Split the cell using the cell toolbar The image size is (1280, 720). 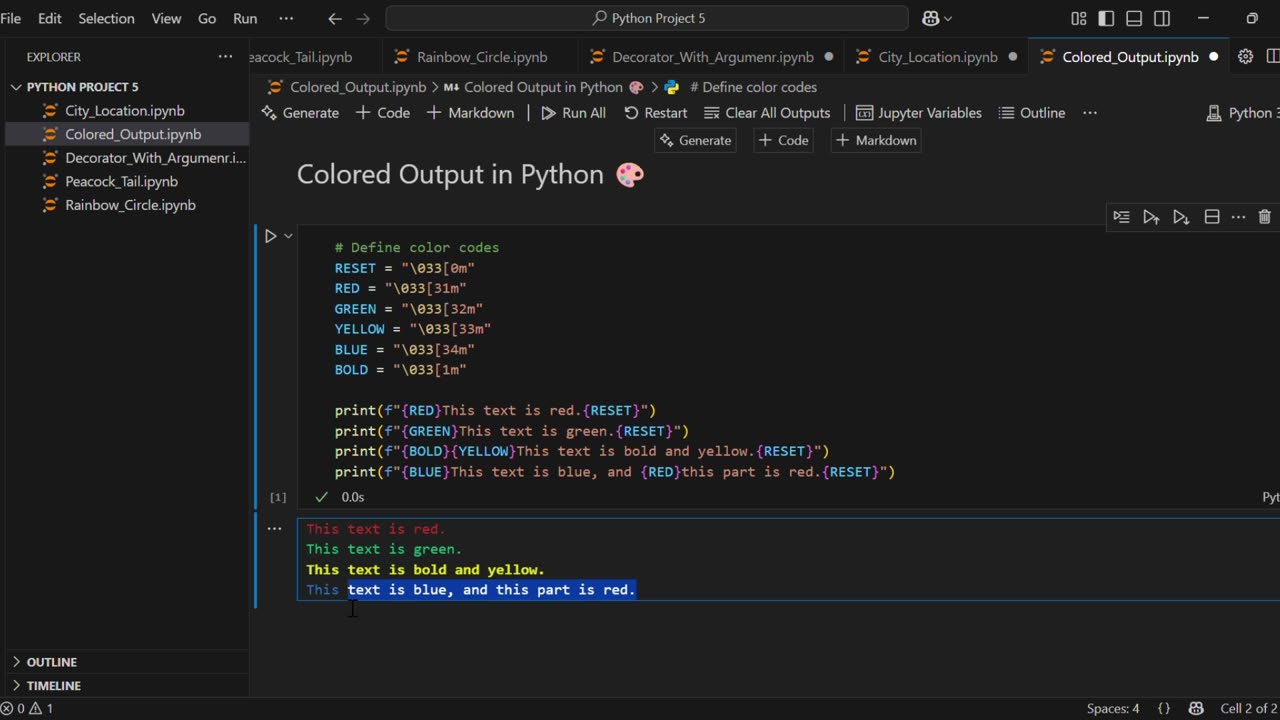pos(1211,217)
